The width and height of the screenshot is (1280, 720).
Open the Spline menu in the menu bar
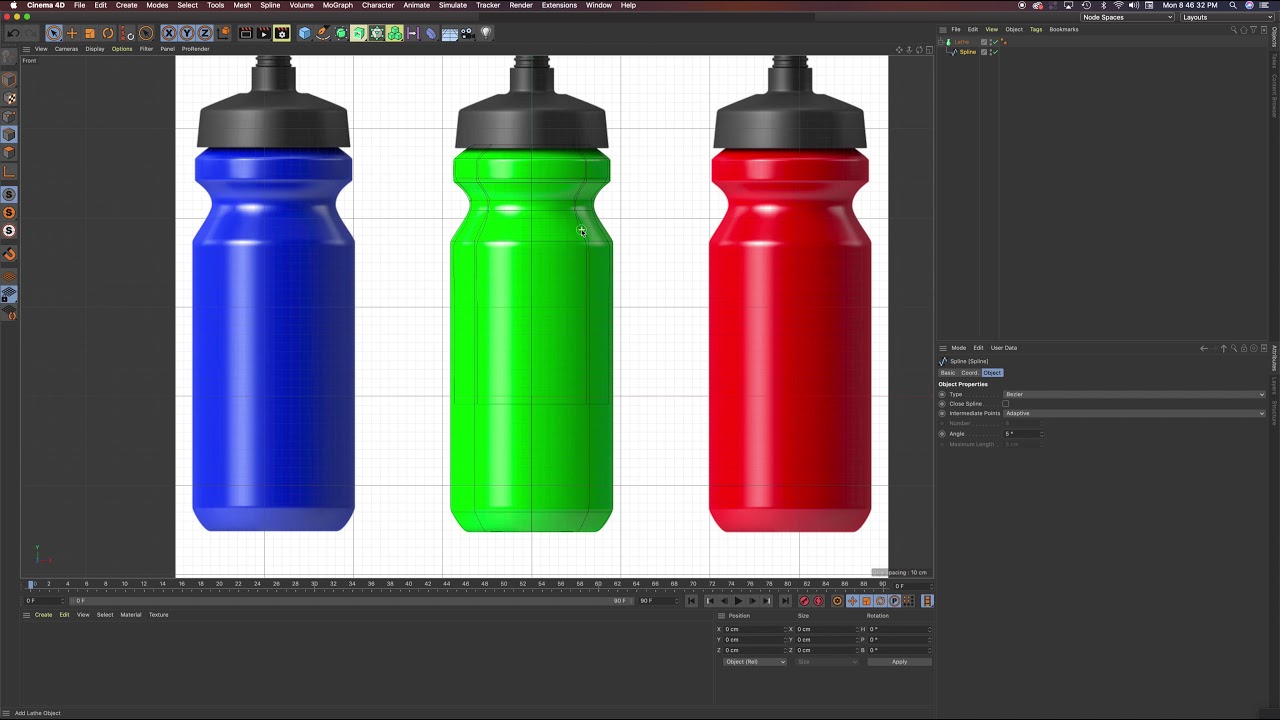[x=270, y=5]
